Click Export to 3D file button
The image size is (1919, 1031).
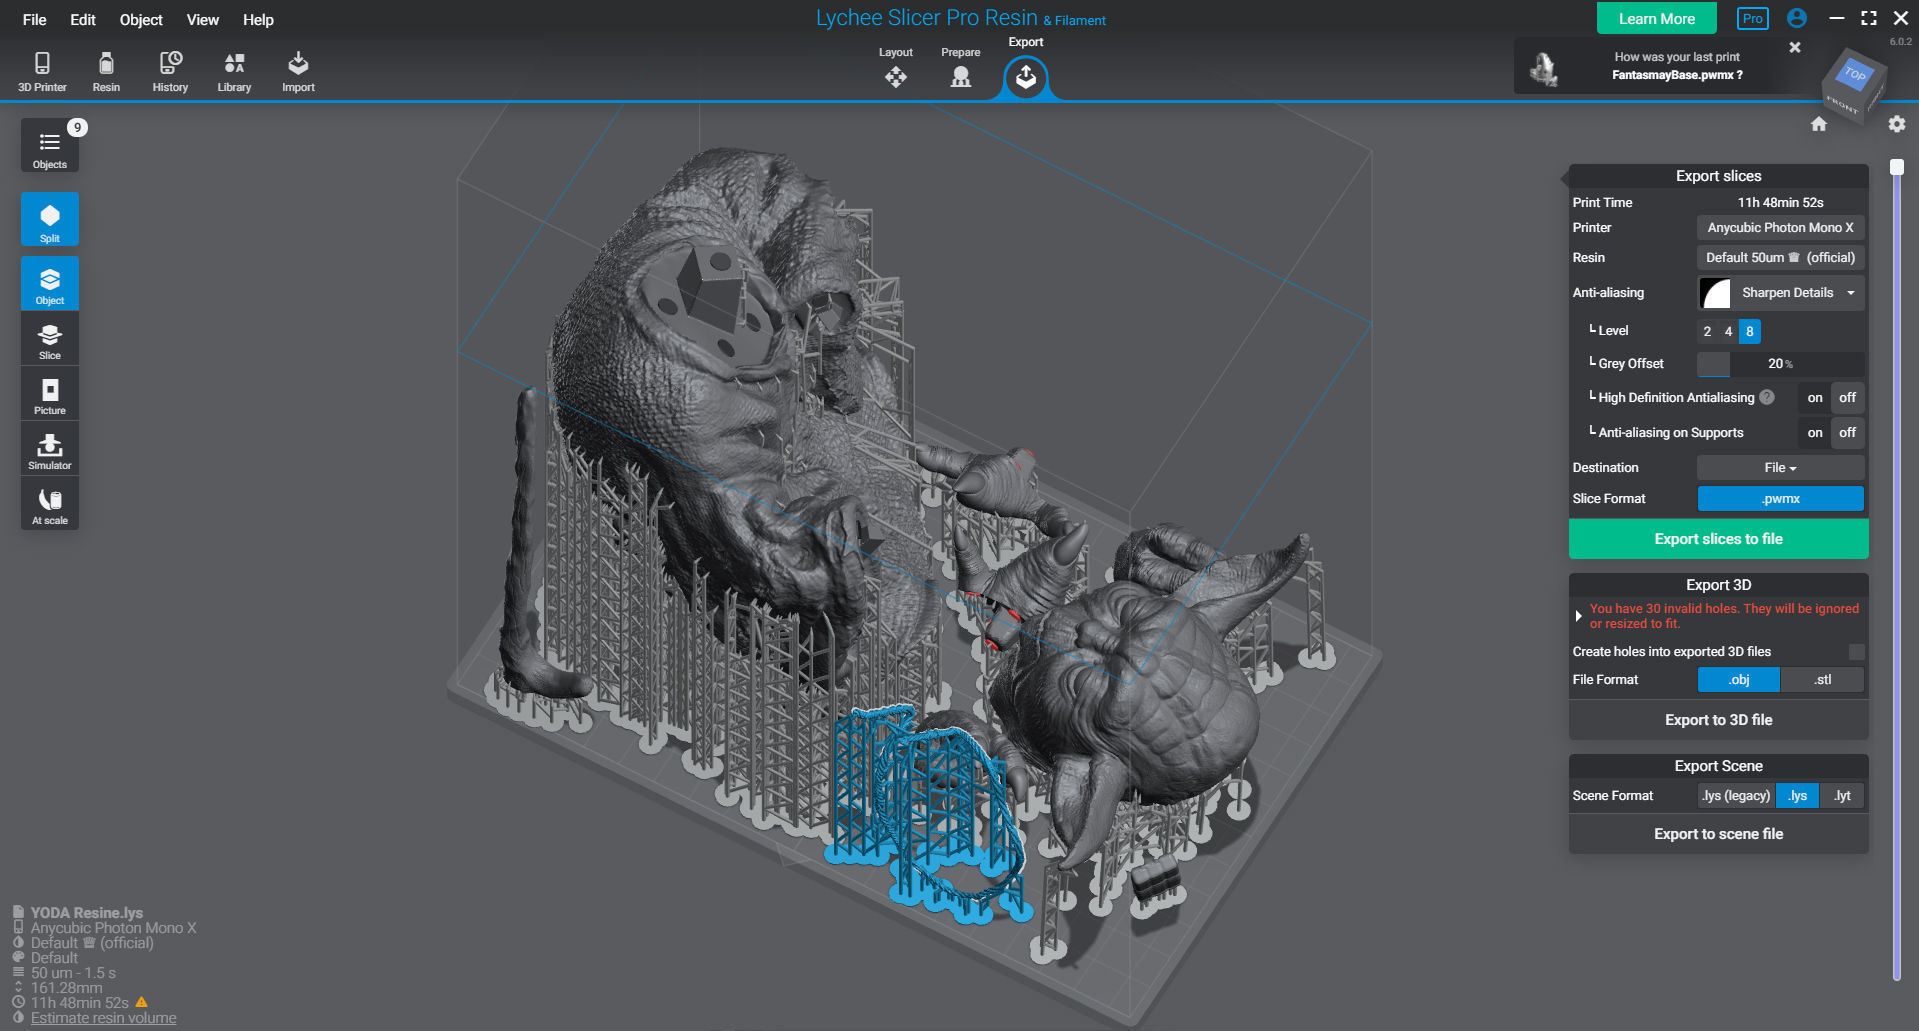[x=1718, y=720]
